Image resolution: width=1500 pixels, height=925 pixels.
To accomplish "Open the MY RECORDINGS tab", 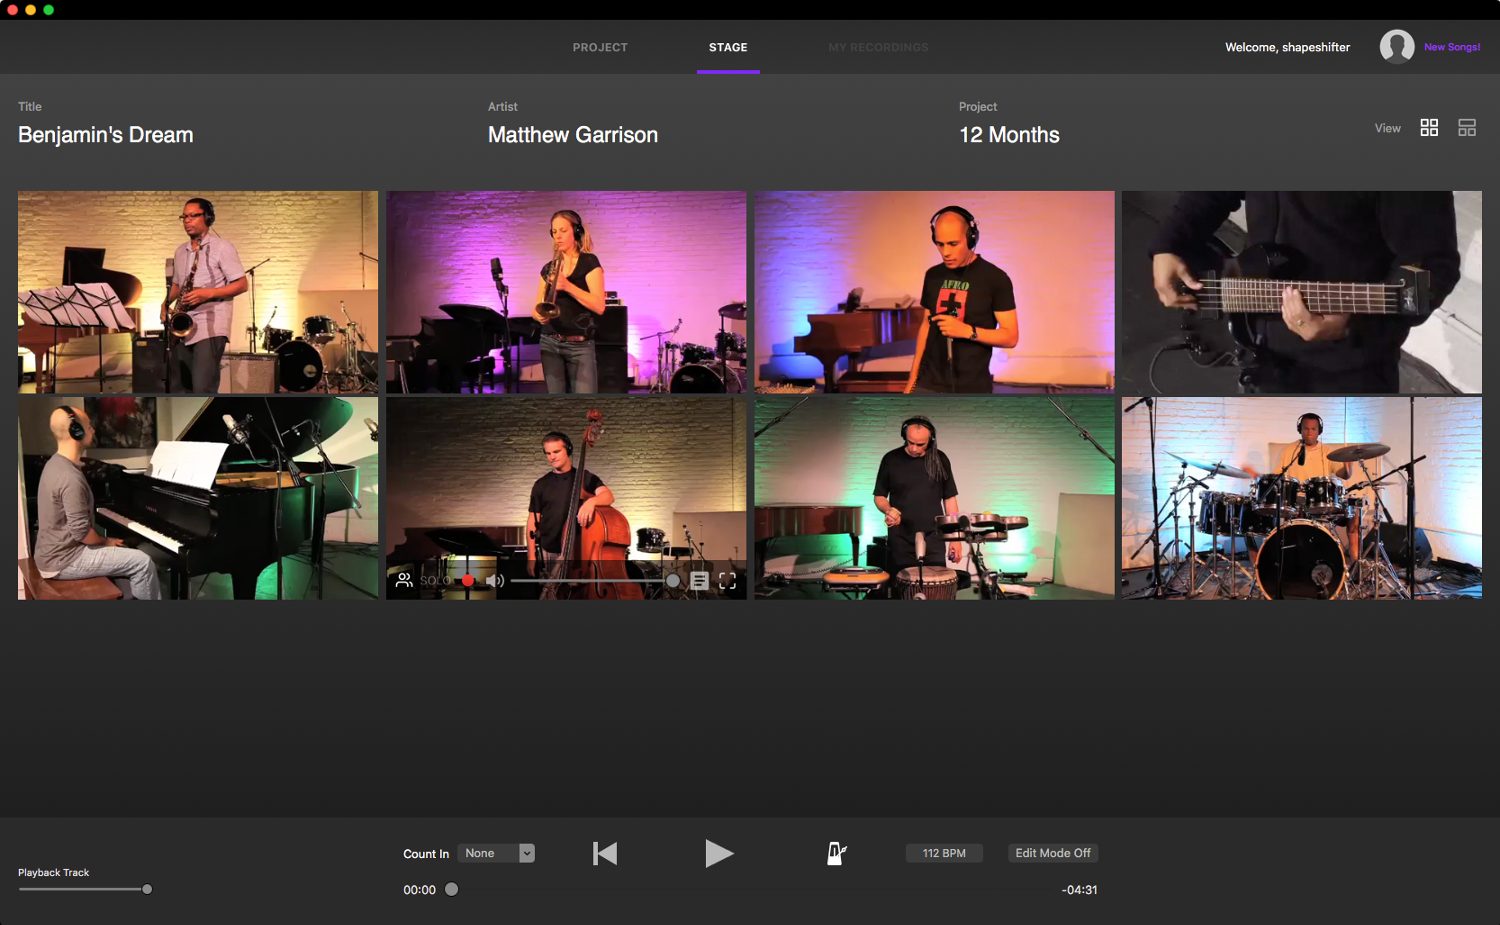I will tap(877, 46).
